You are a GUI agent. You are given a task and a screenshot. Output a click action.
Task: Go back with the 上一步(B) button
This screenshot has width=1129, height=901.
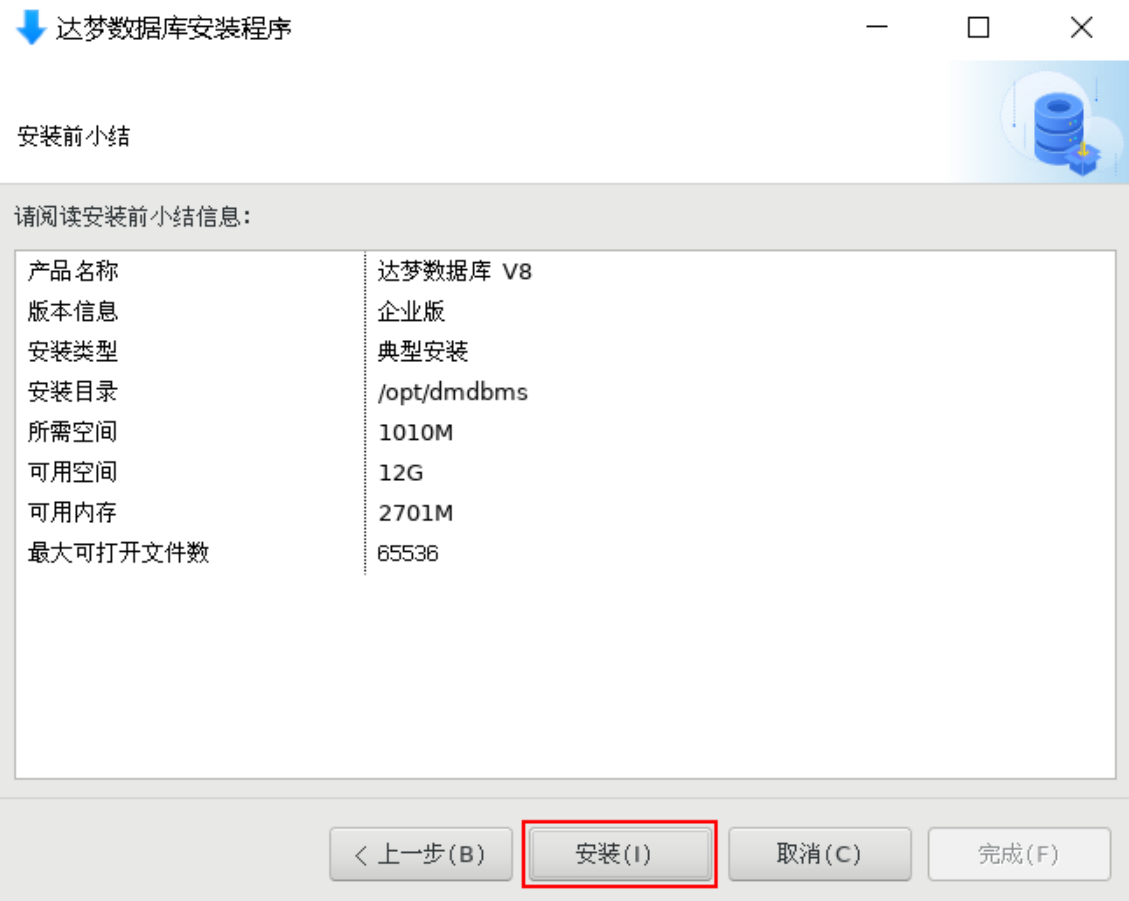[420, 854]
